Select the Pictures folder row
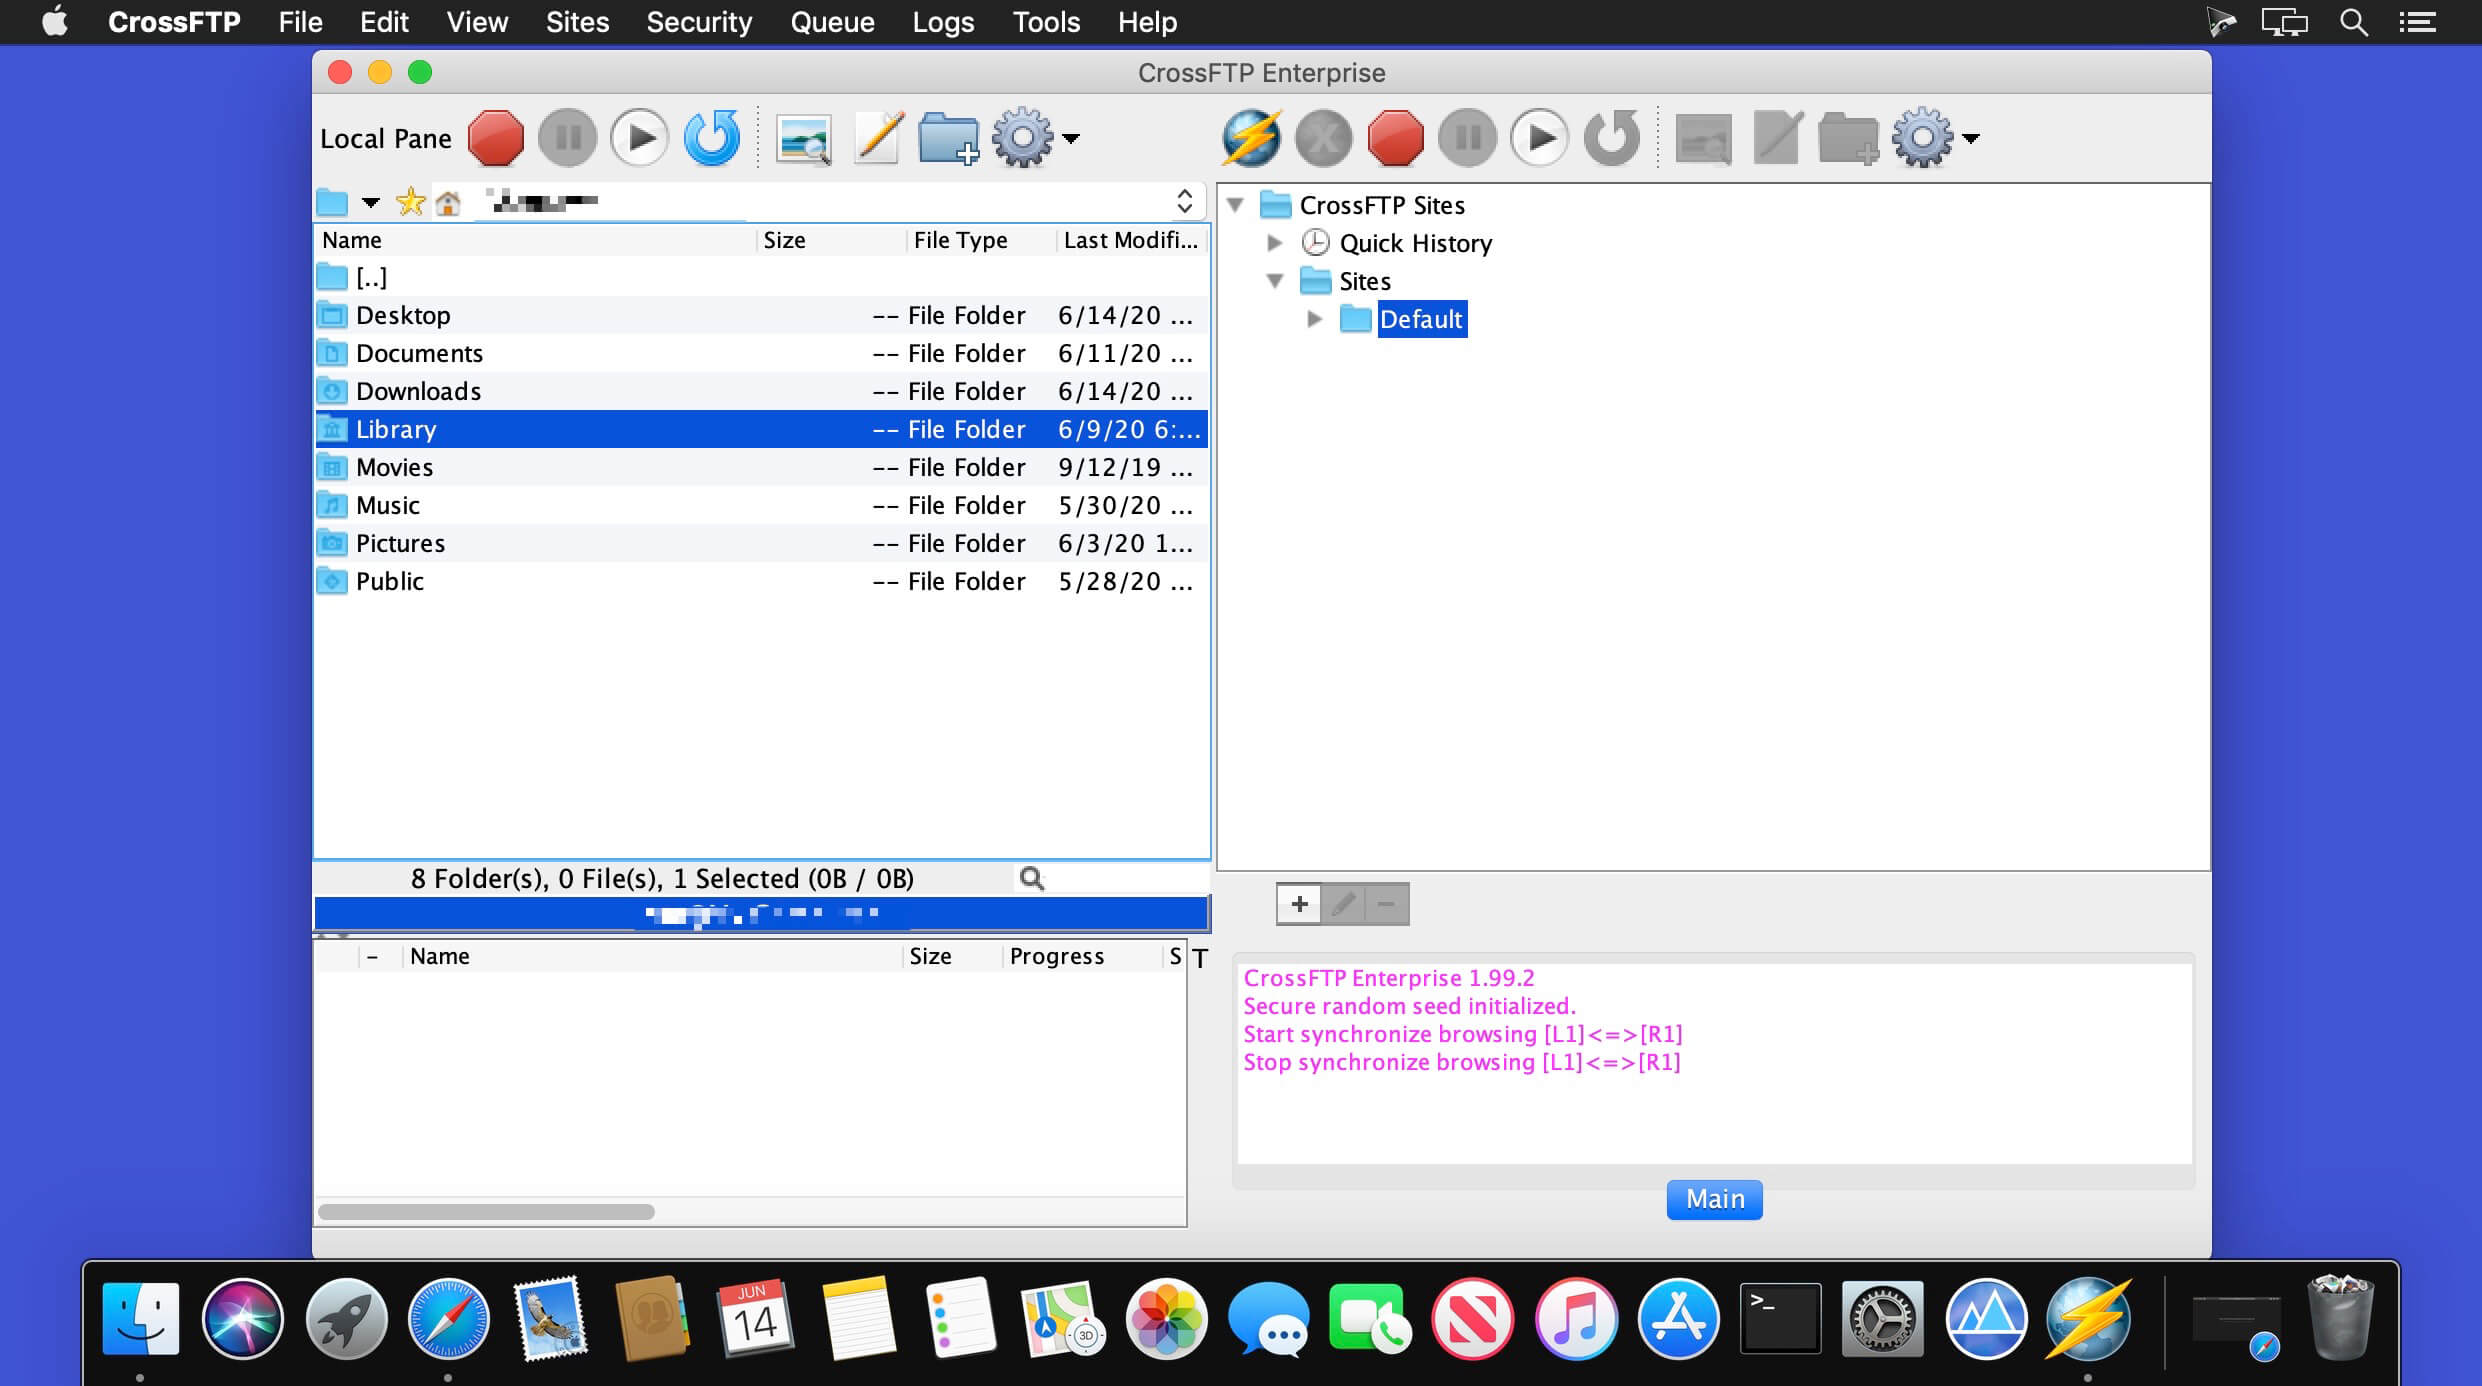Image resolution: width=2482 pixels, height=1386 pixels. [x=762, y=543]
